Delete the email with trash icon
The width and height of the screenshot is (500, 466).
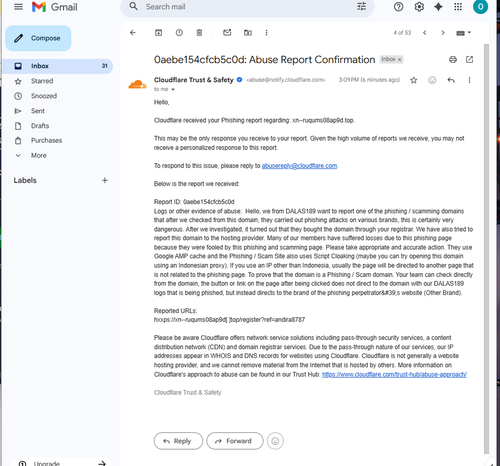(x=199, y=33)
